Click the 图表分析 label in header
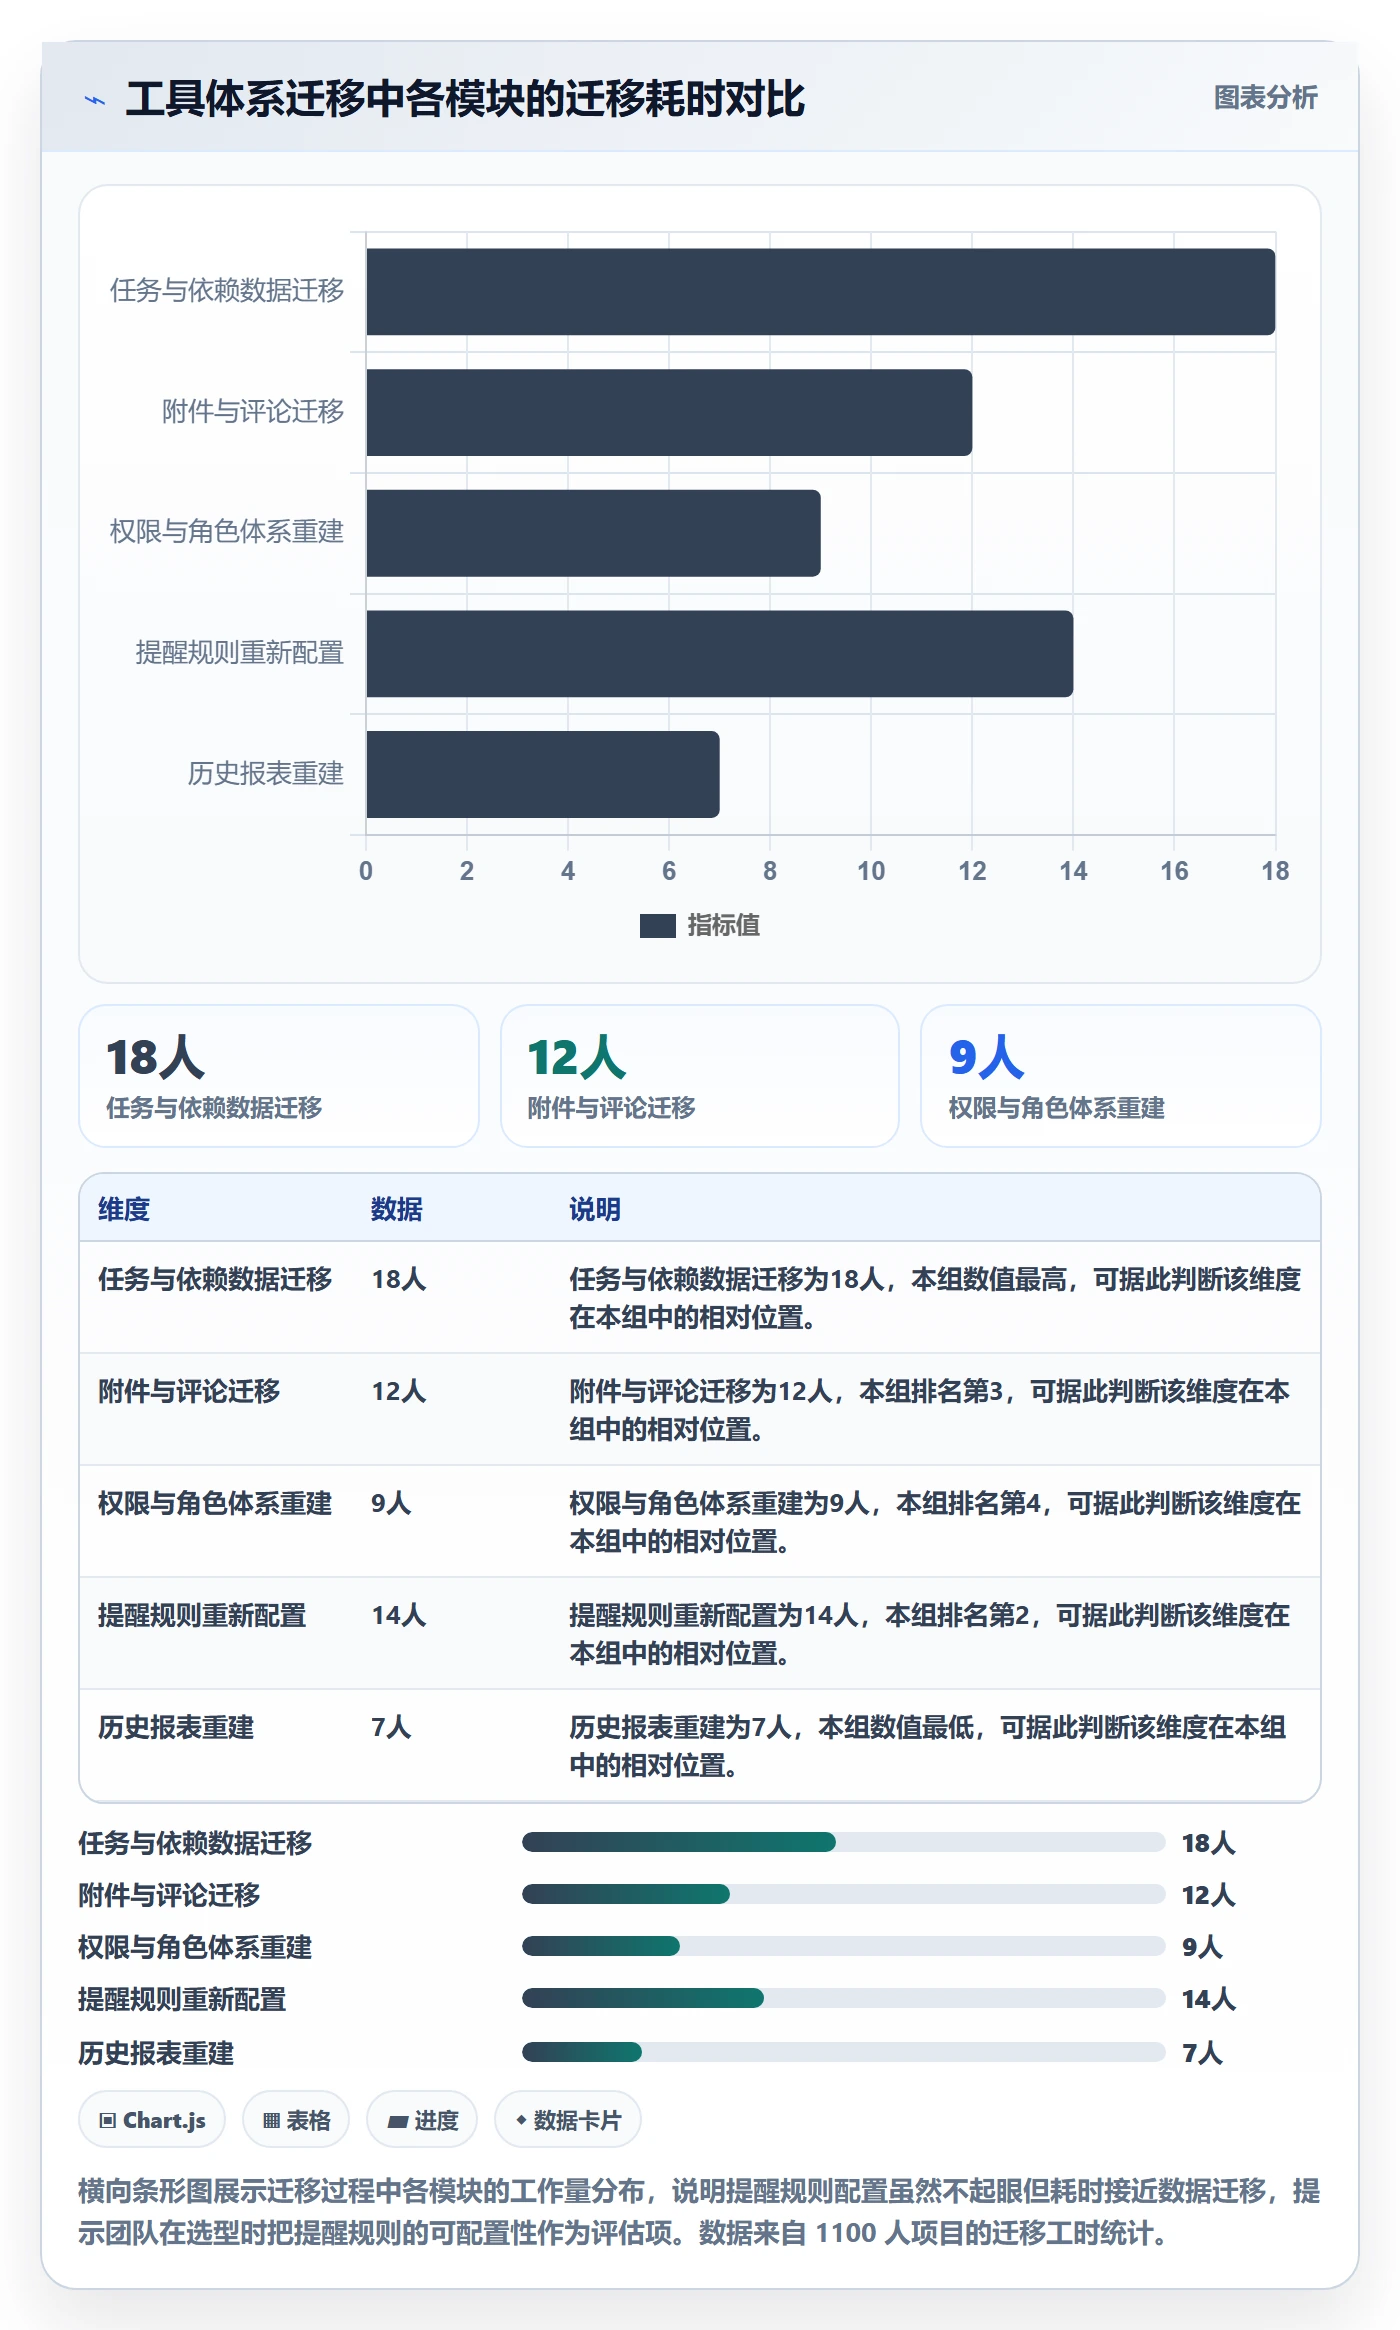1400x2330 pixels. coord(1265,97)
